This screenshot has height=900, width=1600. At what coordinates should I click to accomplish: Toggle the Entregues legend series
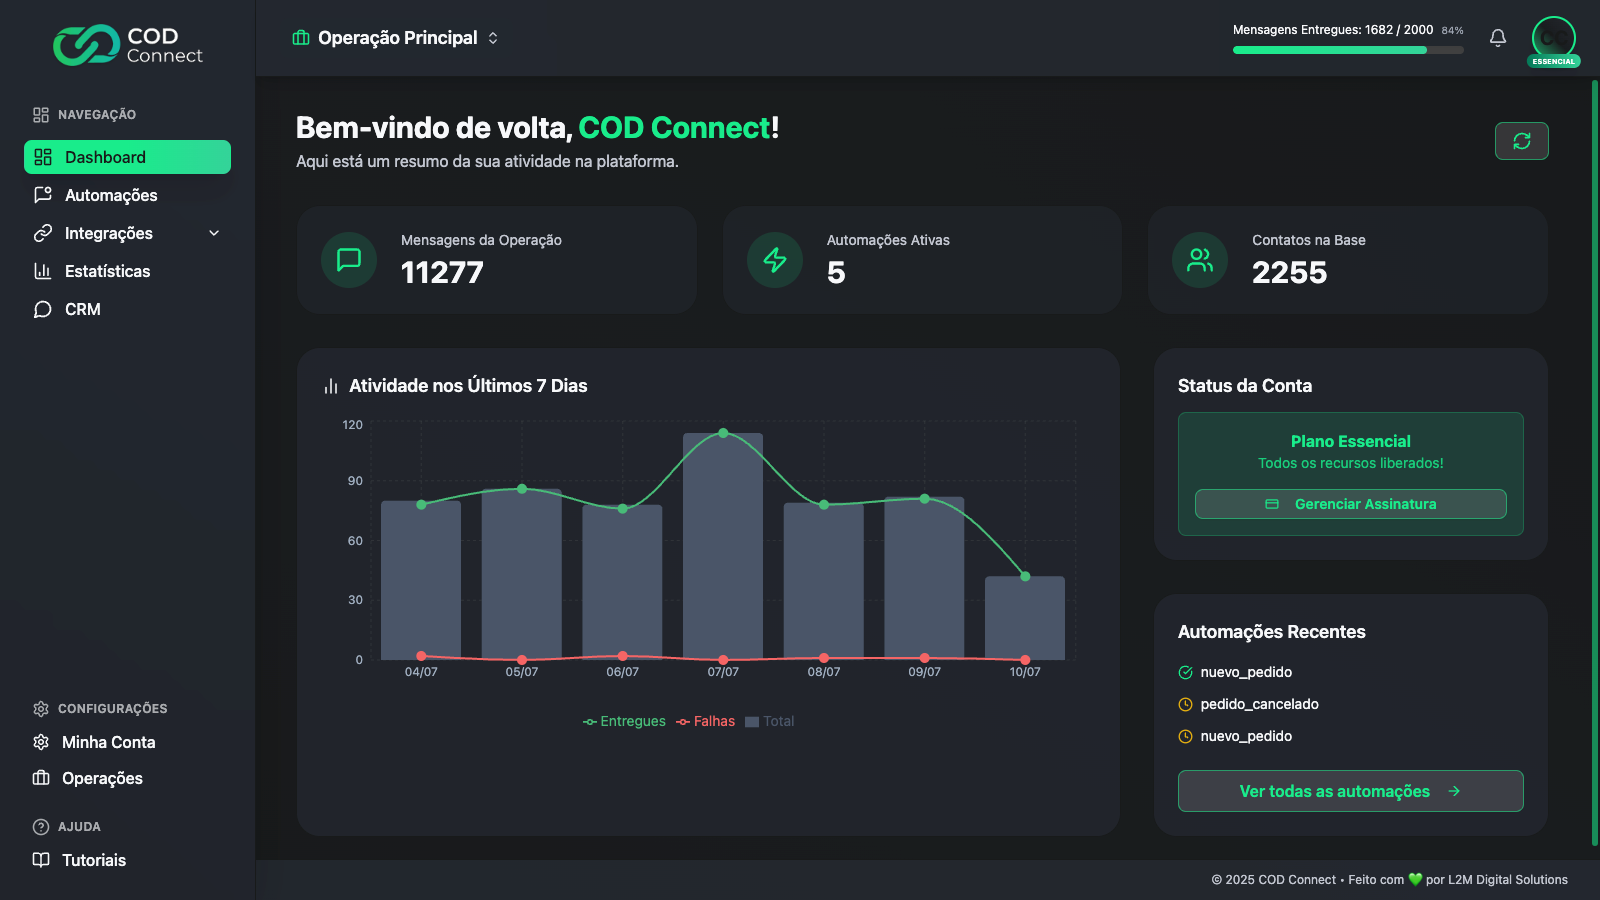[x=624, y=721]
